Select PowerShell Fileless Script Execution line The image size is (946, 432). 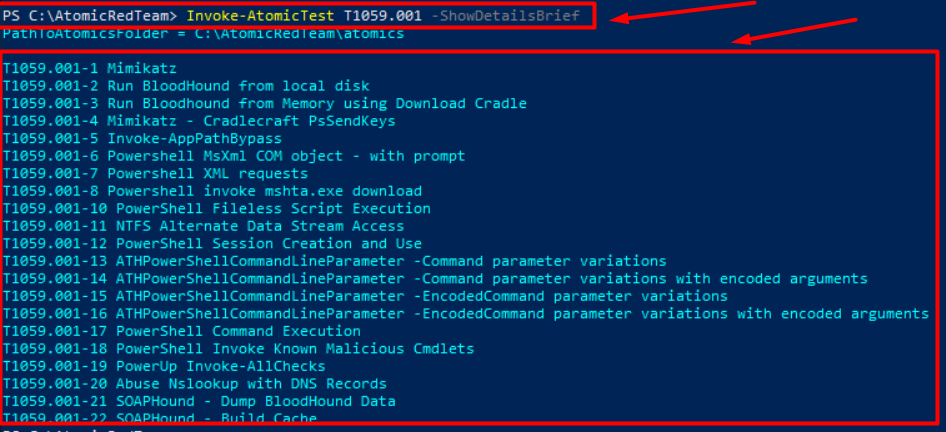217,208
